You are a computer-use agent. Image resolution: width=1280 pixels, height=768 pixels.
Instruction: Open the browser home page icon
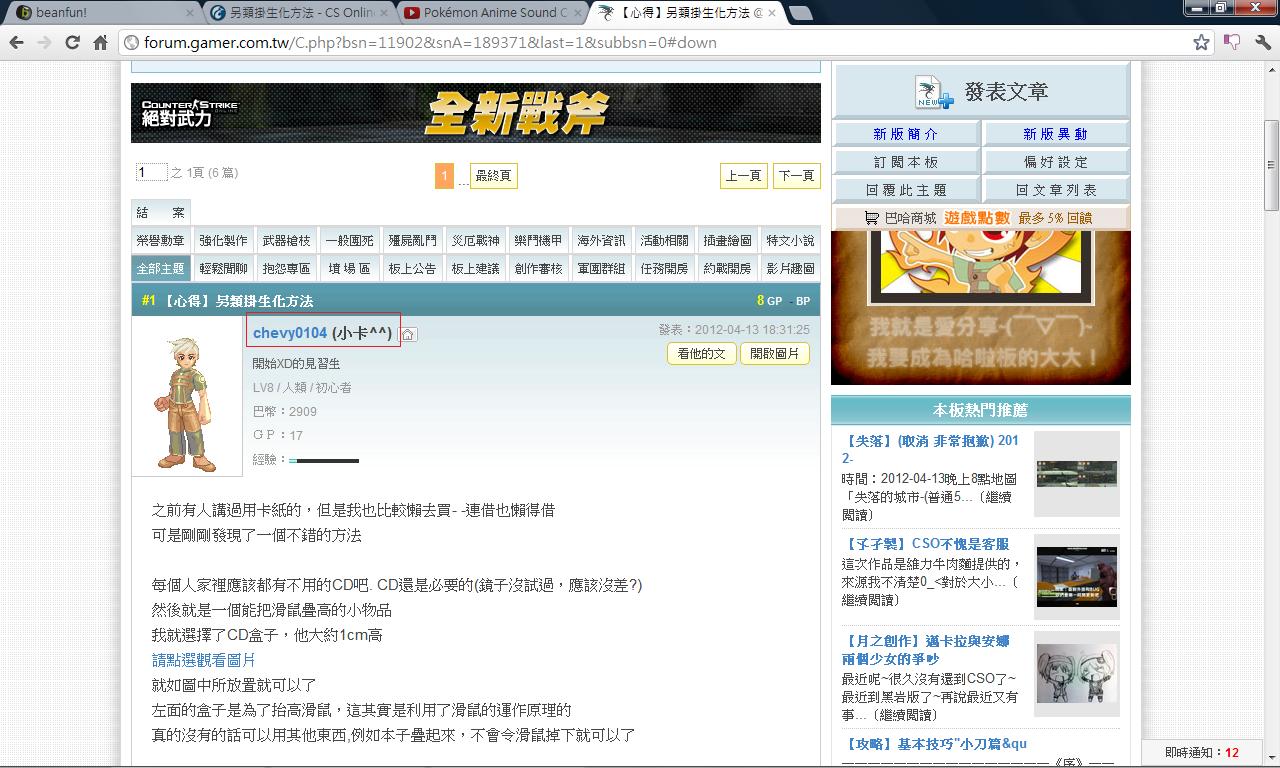point(100,42)
